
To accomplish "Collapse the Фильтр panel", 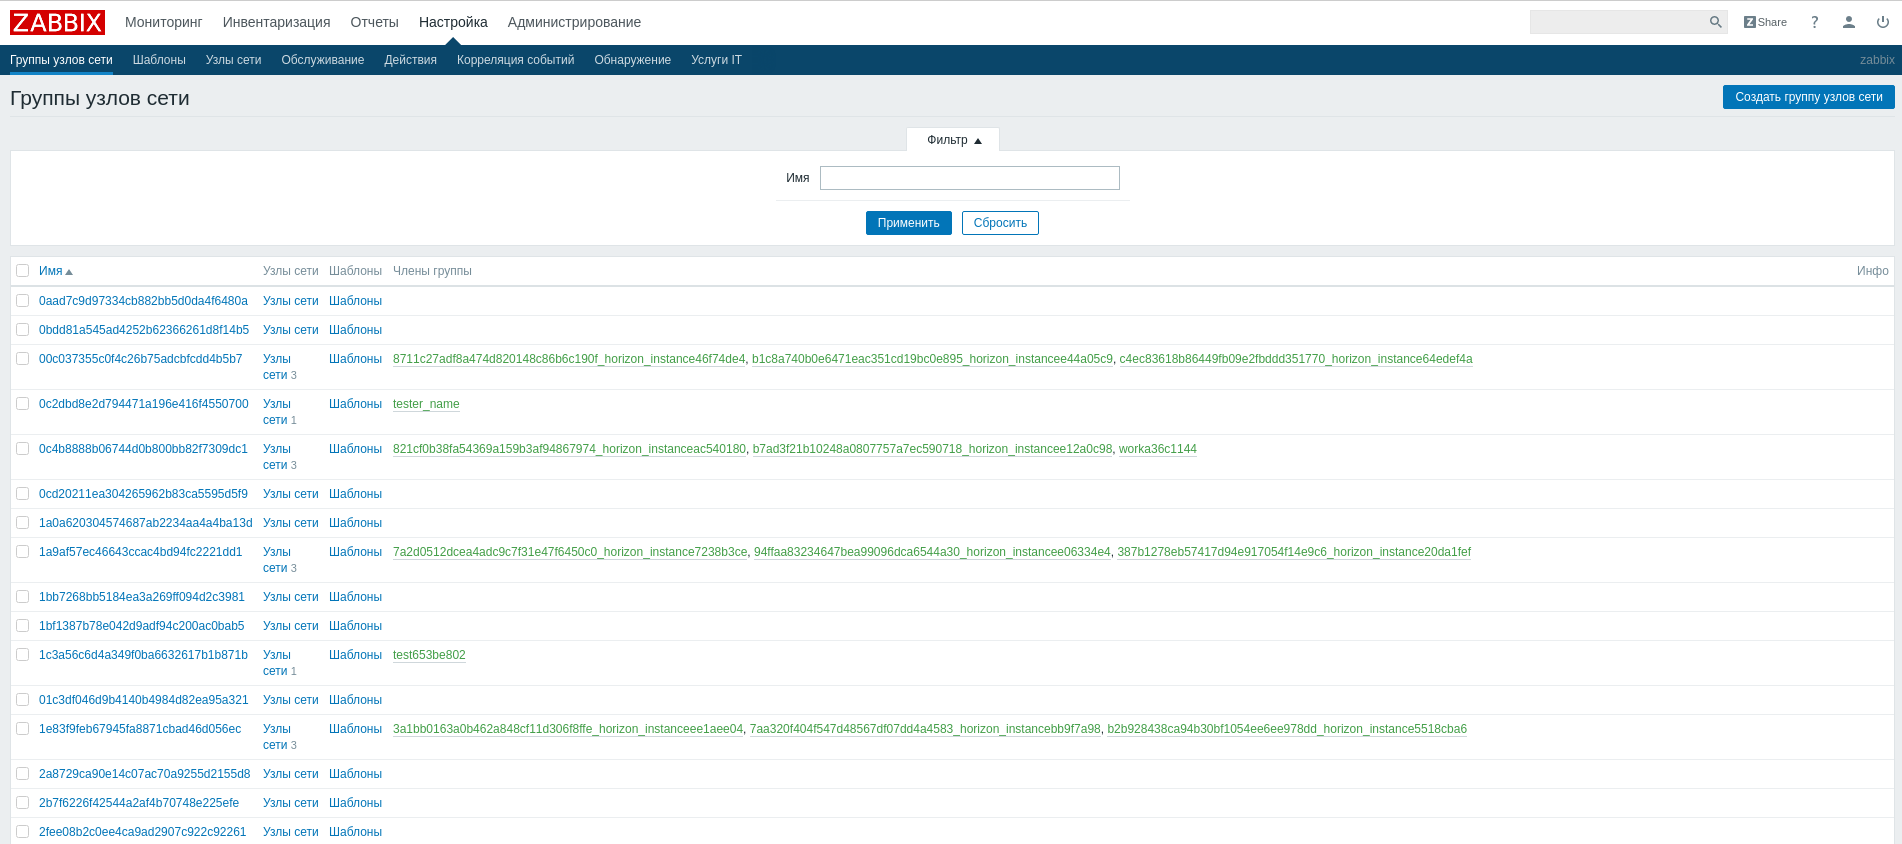I will tap(953, 140).
